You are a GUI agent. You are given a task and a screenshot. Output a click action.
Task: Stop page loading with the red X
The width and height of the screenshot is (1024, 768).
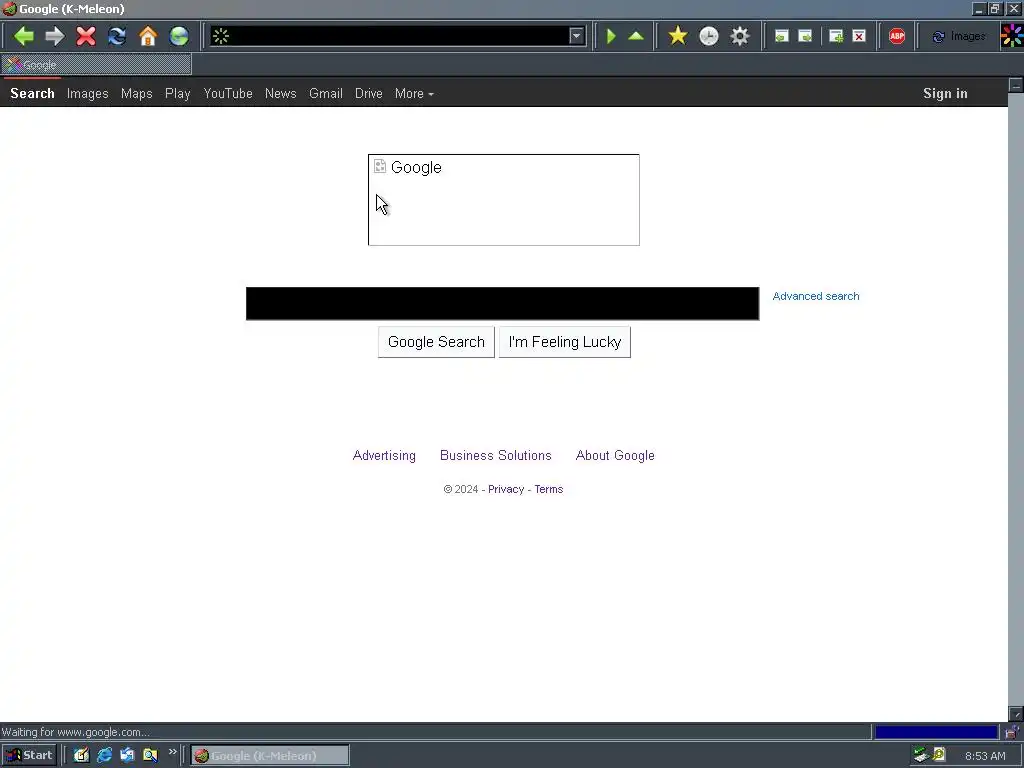[86, 36]
